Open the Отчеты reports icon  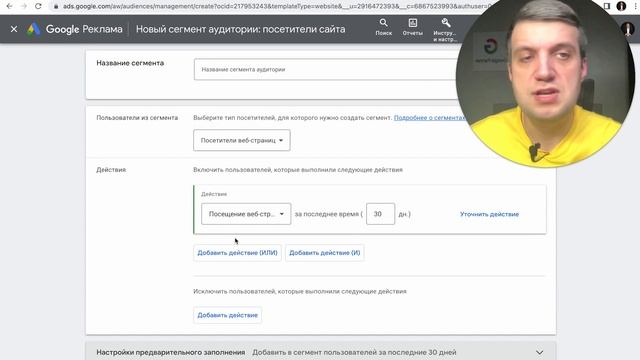coord(413,27)
